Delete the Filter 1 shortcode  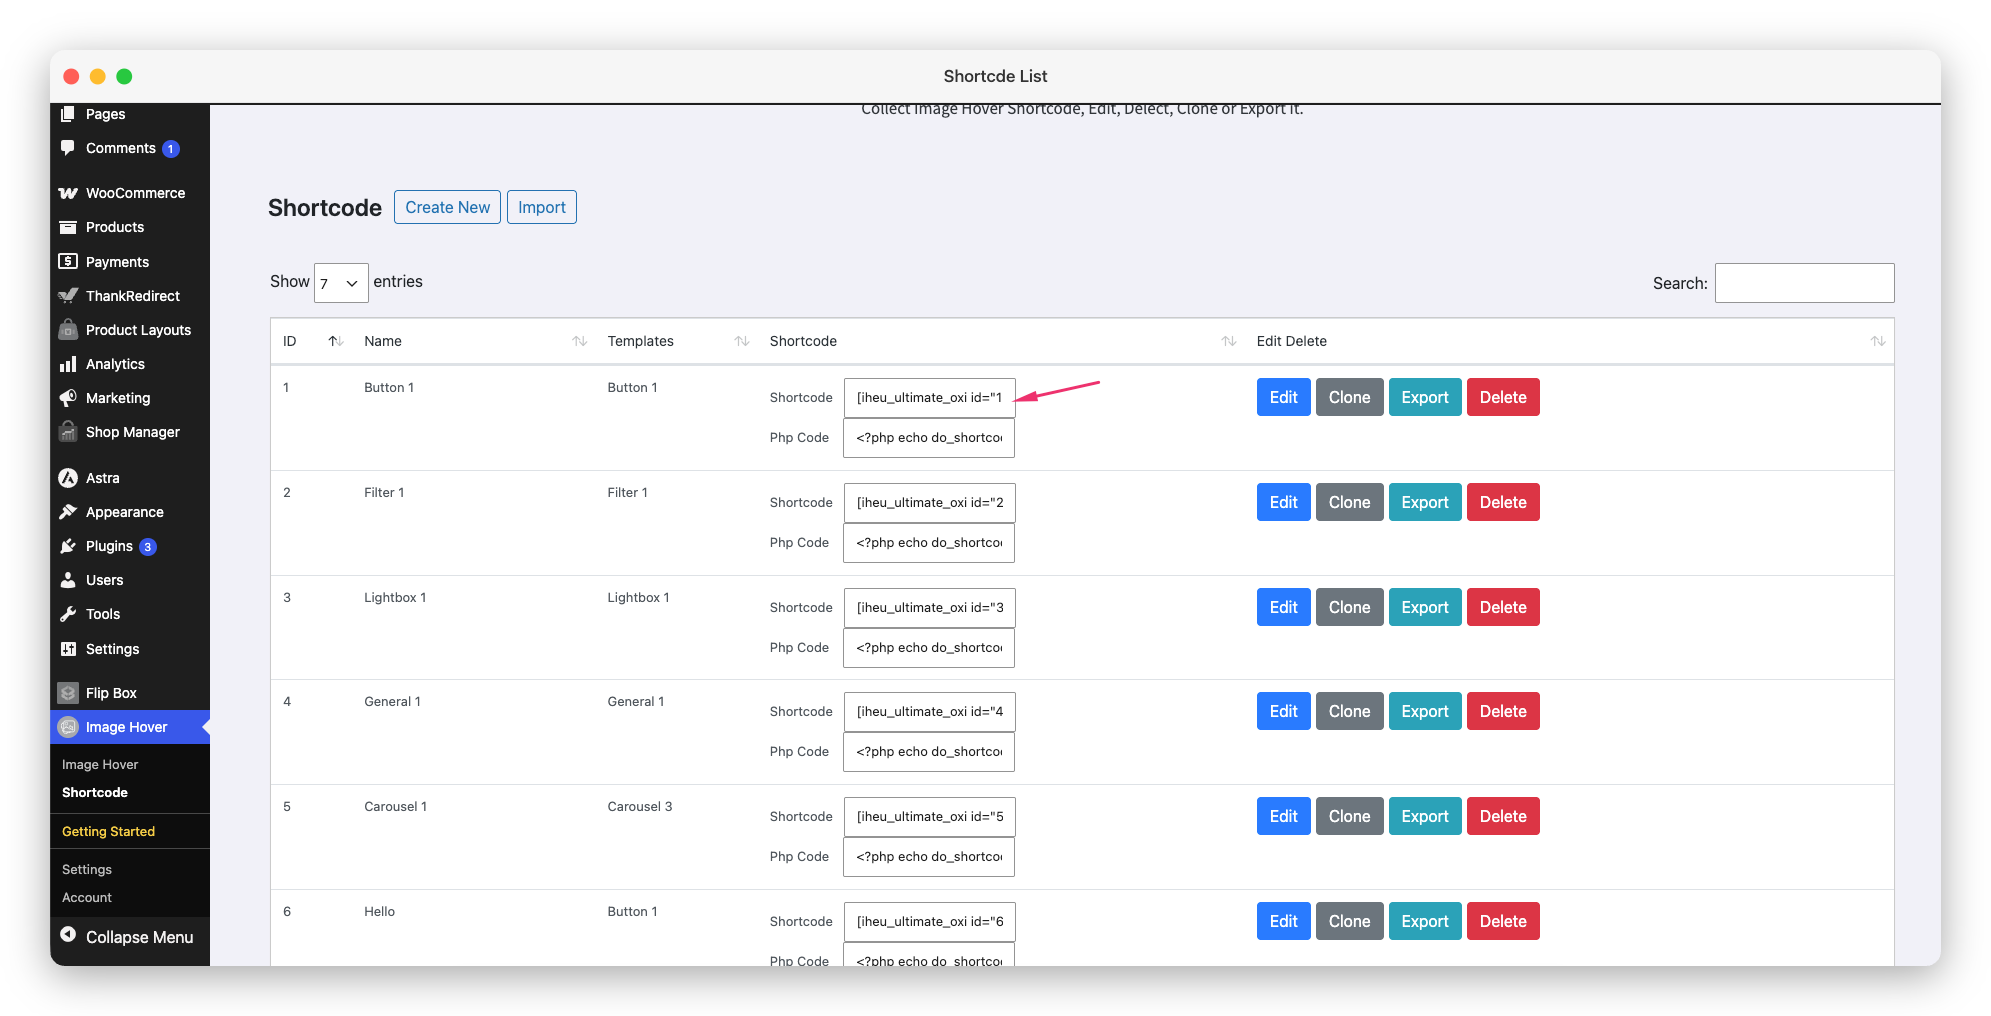pos(1503,502)
